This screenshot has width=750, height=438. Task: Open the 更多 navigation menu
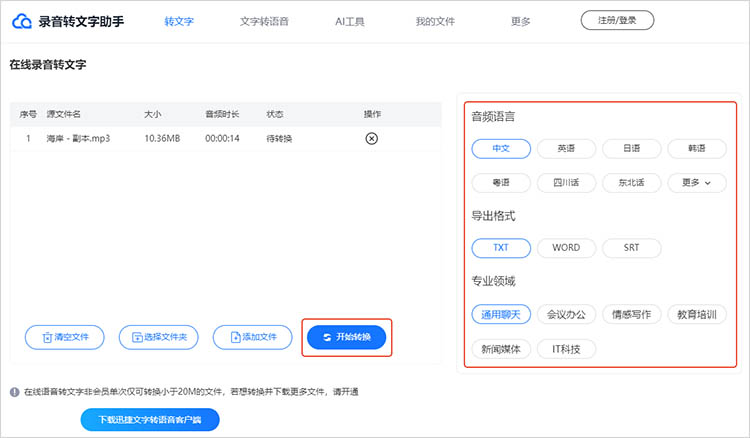520,22
